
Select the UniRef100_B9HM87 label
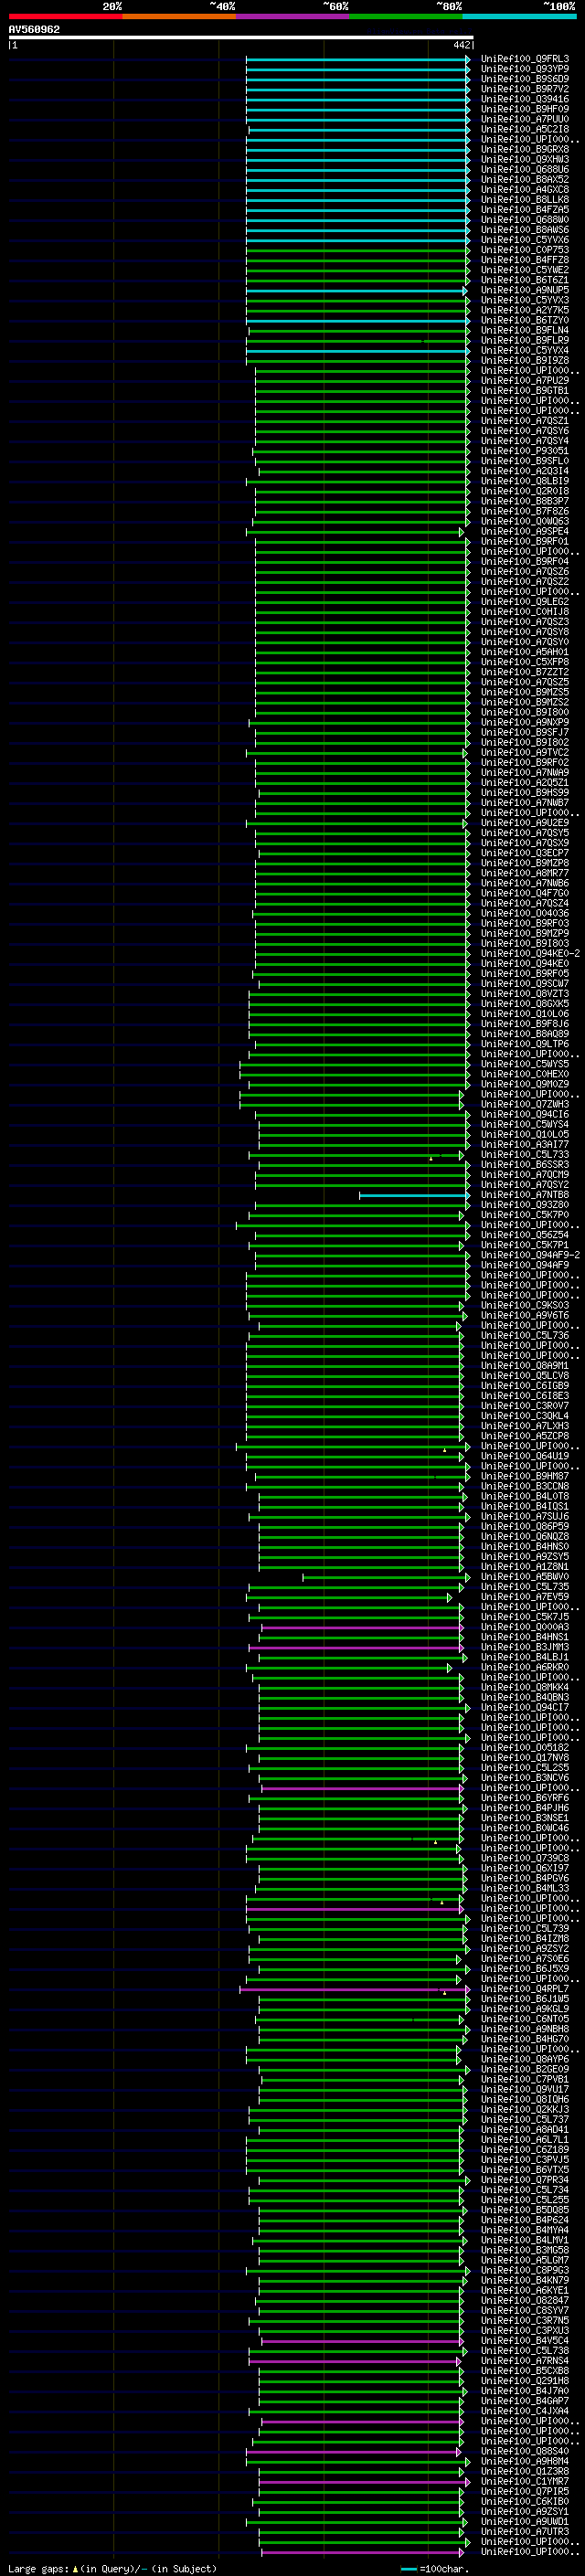tap(525, 1476)
